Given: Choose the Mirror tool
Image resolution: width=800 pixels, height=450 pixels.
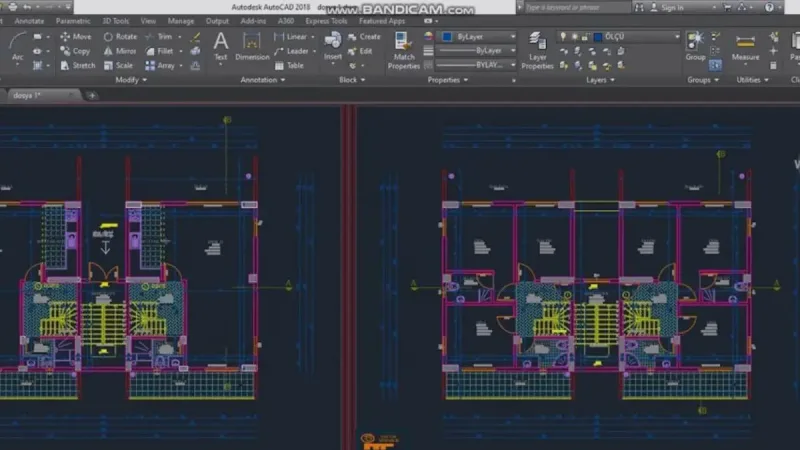Looking at the screenshot, I should (x=120, y=51).
